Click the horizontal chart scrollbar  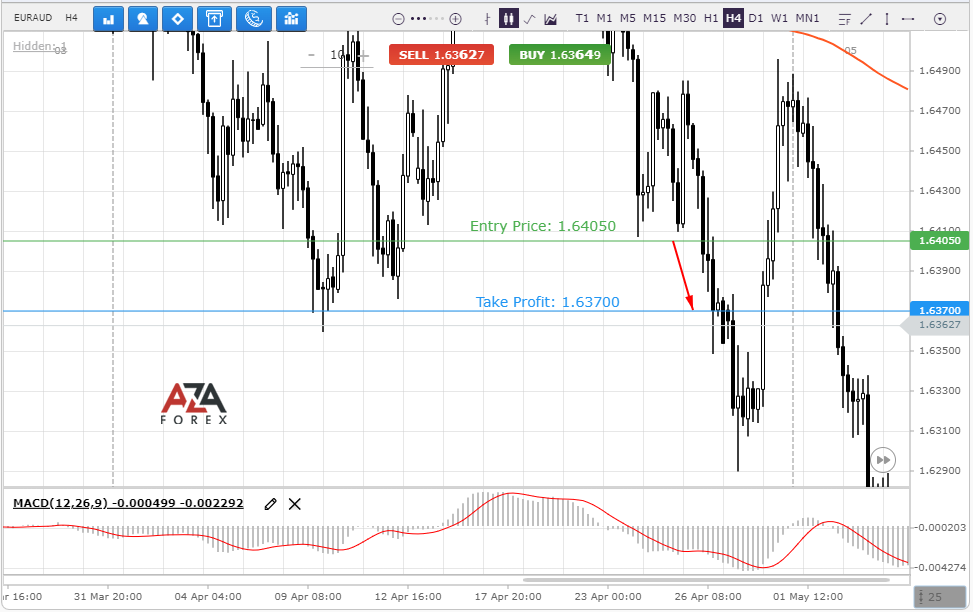[x=706, y=580]
